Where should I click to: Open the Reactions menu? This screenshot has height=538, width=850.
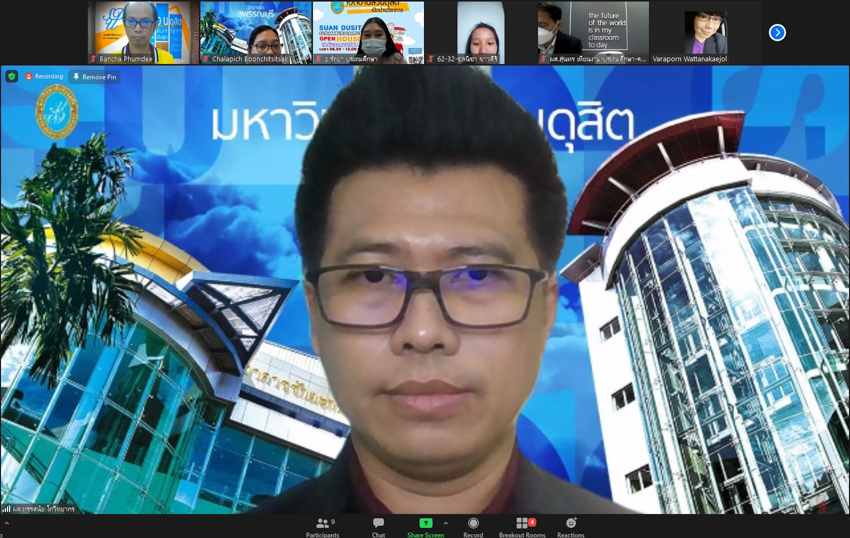571,527
